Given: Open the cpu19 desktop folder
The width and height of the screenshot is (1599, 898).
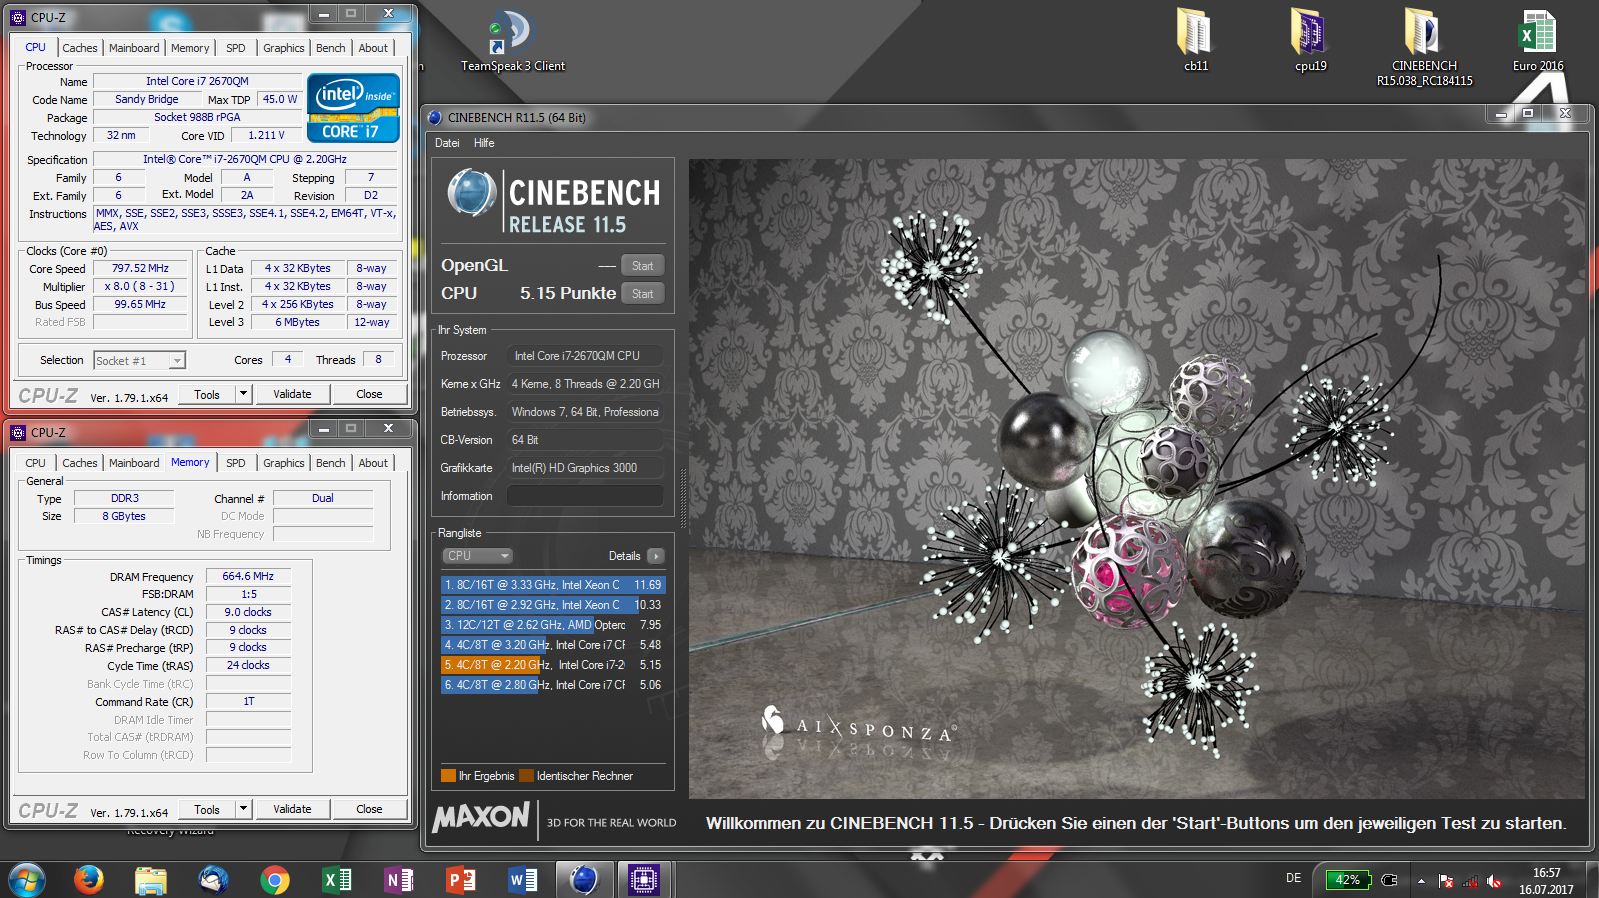Looking at the screenshot, I should point(1310,40).
